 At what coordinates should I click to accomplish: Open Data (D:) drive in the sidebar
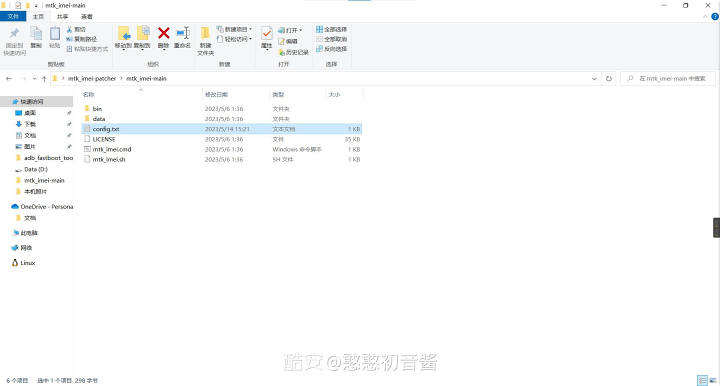click(x=31, y=169)
